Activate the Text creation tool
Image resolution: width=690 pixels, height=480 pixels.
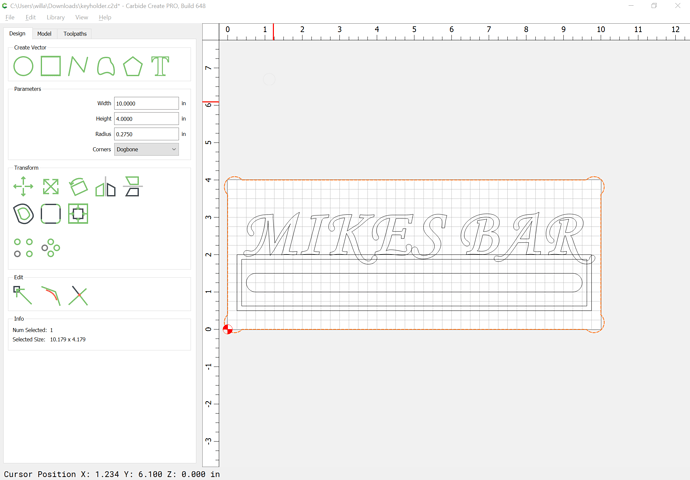(x=160, y=67)
